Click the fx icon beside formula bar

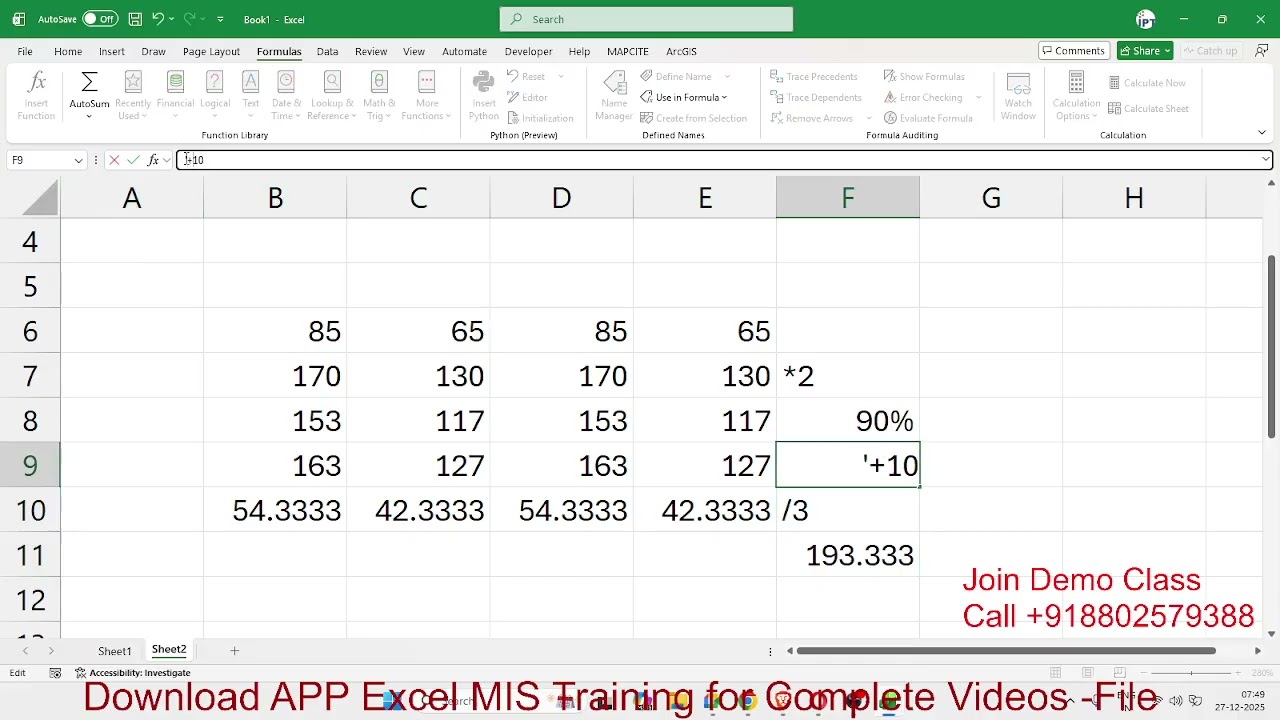153,160
